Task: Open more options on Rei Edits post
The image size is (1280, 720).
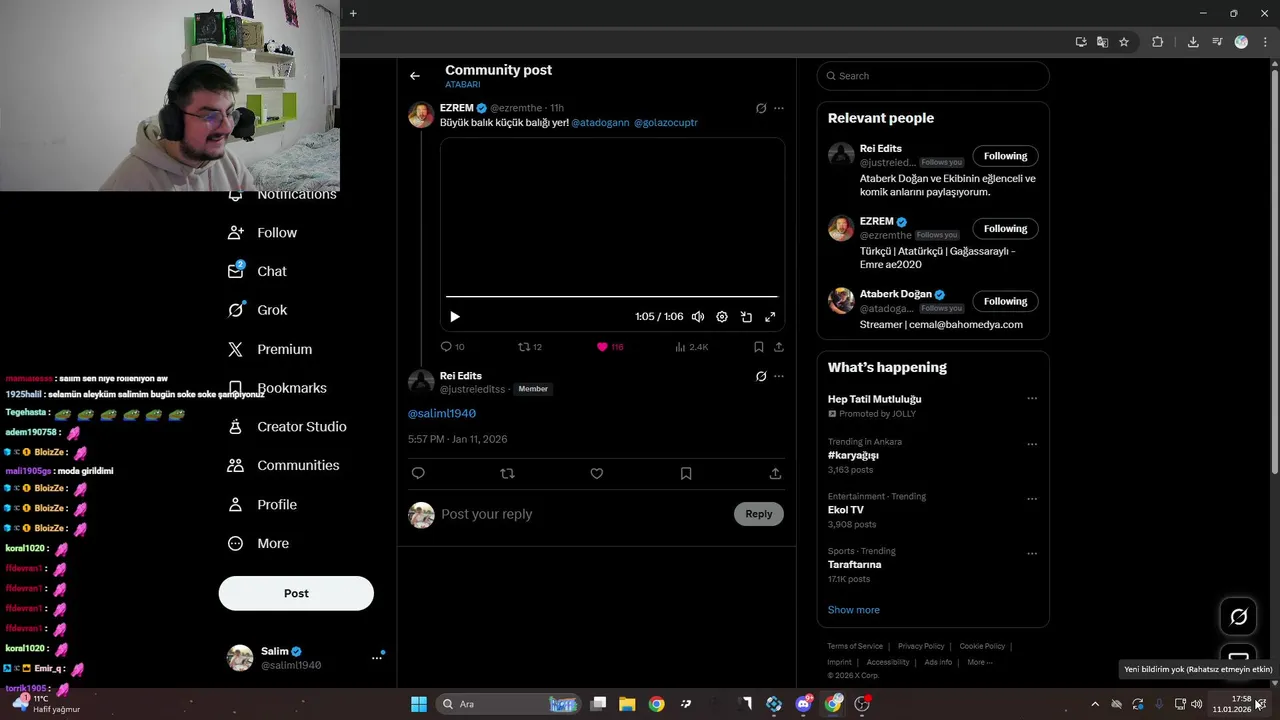Action: coord(779,376)
